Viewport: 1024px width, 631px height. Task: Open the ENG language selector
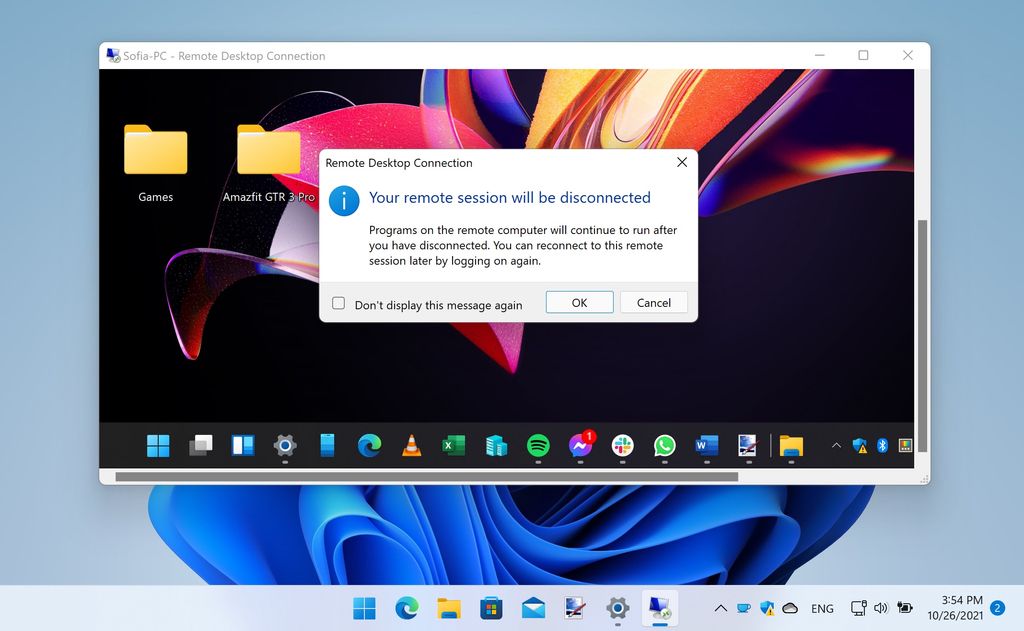[821, 607]
